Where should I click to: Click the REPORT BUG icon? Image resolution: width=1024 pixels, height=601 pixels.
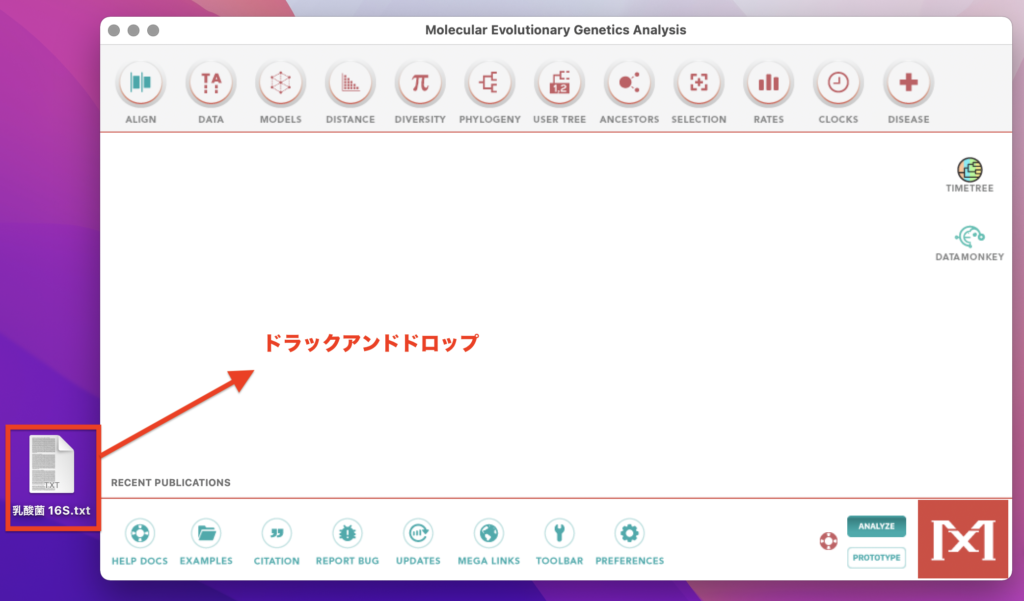tap(347, 534)
